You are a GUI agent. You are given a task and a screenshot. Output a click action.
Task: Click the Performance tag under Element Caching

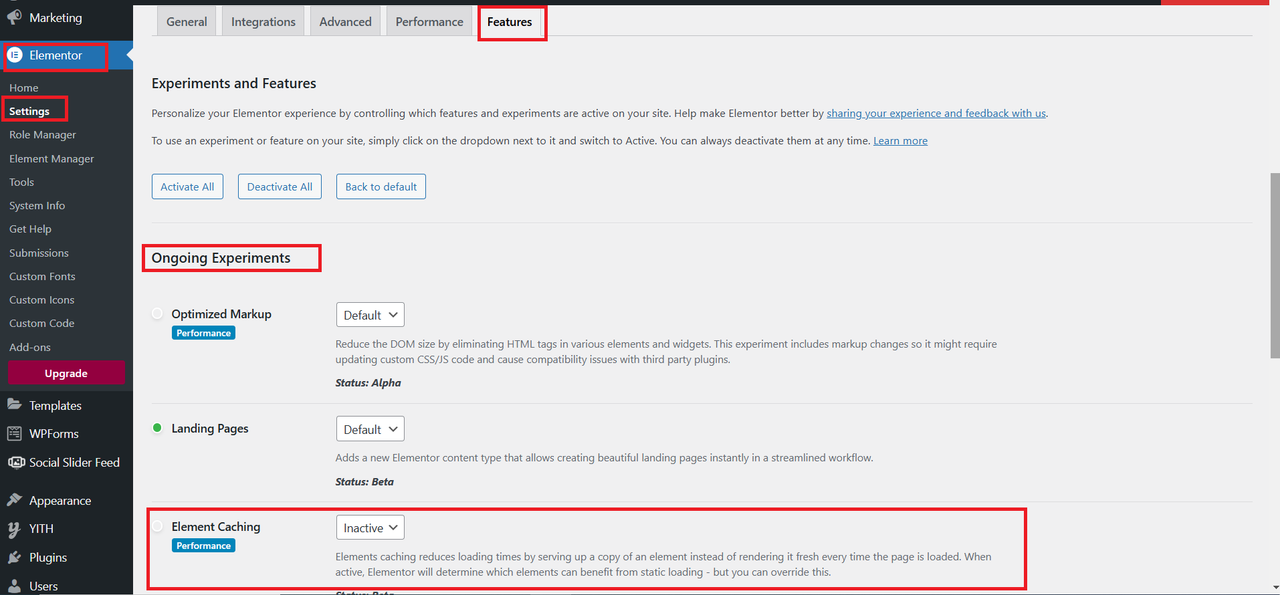tap(204, 546)
